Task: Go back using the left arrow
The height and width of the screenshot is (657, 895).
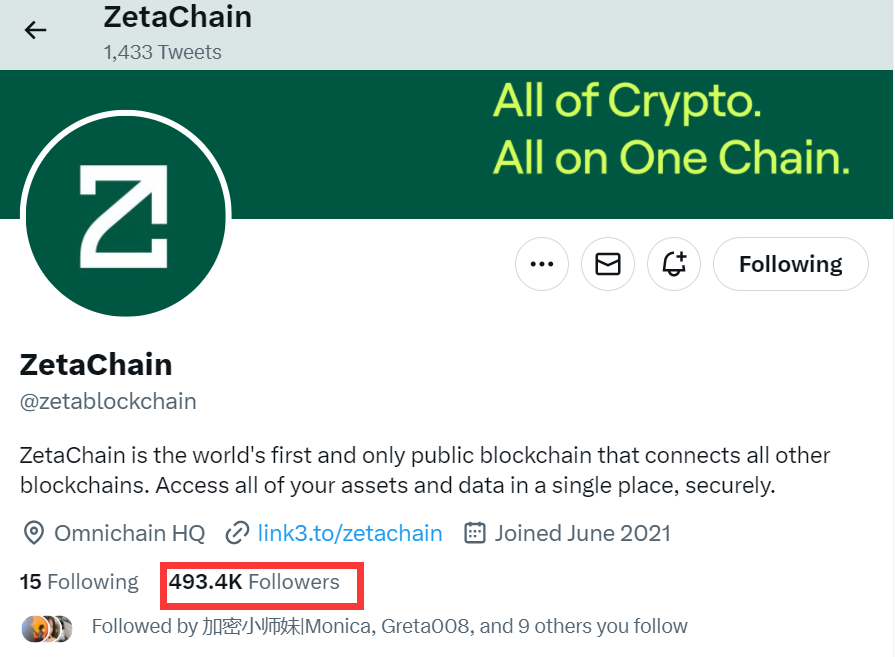Action: point(36,30)
